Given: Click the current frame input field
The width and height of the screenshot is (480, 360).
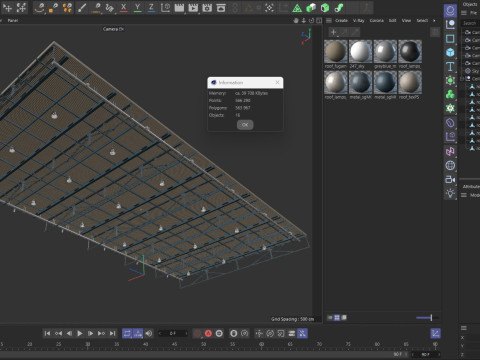Looking at the screenshot, I should 173,333.
